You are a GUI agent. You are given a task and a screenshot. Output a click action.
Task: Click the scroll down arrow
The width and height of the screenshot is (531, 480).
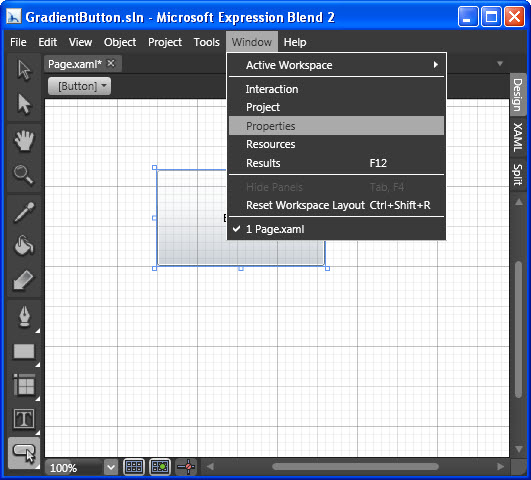coord(518,449)
